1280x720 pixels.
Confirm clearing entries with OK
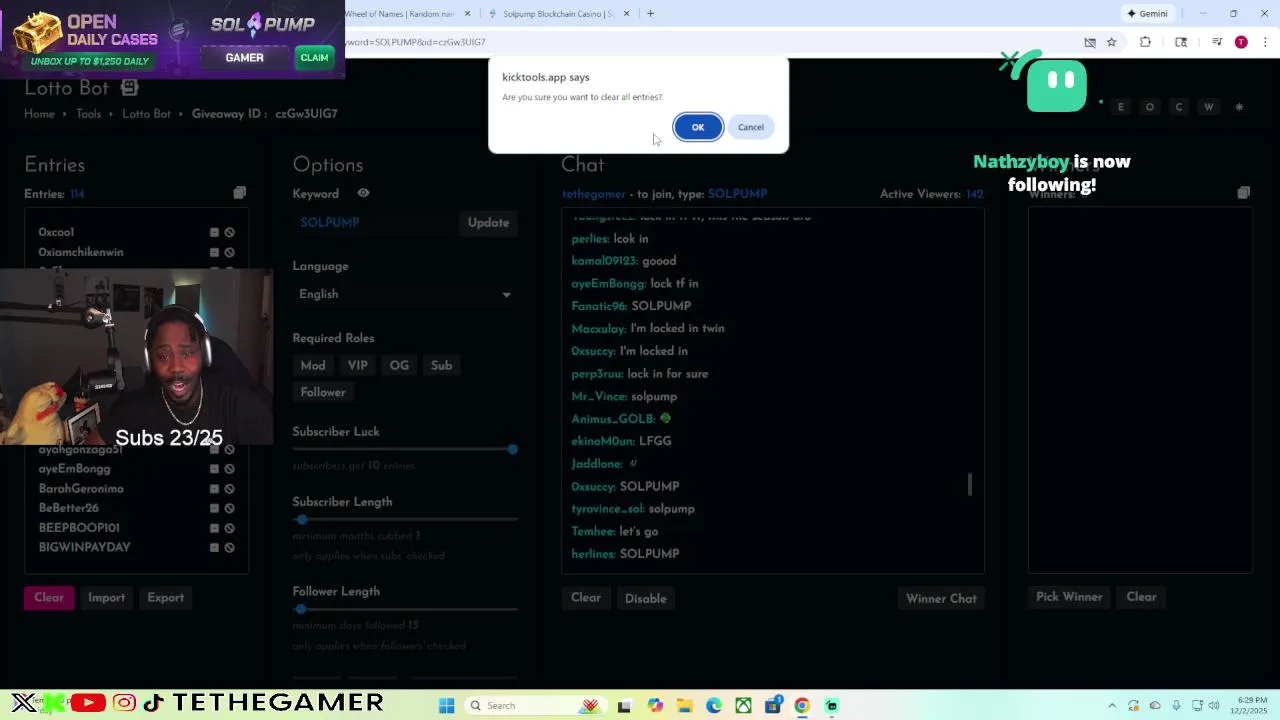coord(698,127)
